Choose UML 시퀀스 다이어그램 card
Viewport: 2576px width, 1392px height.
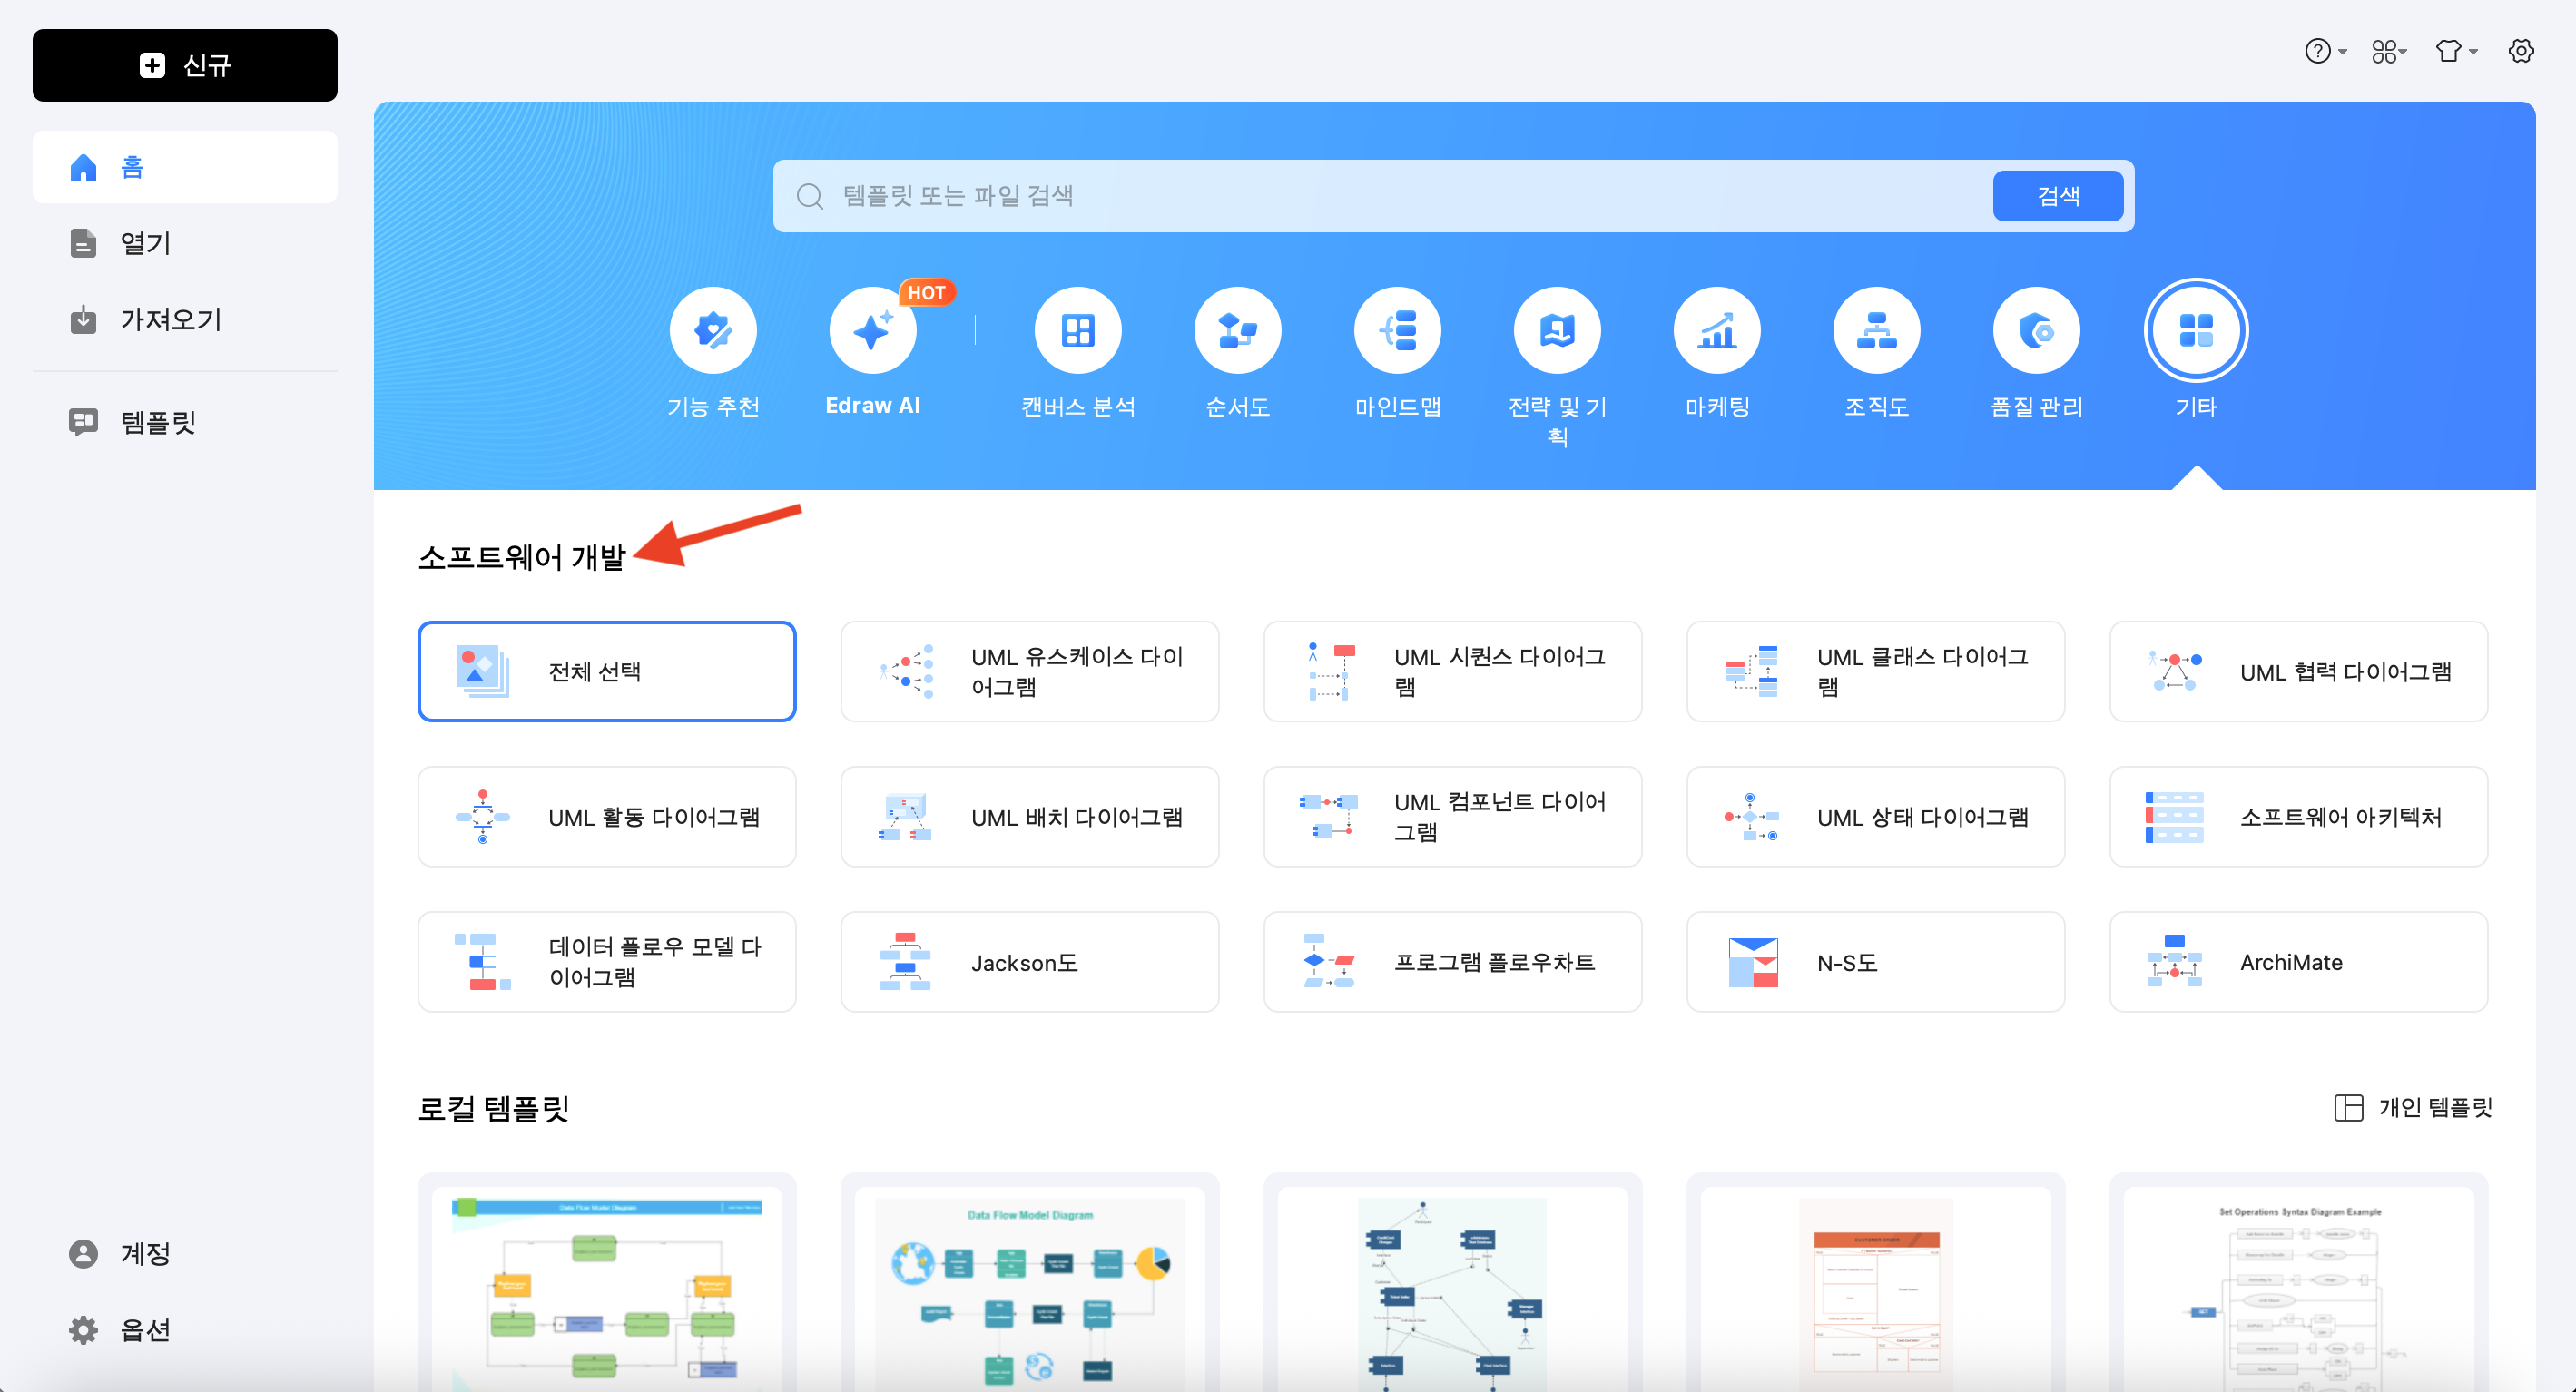pyautogui.click(x=1453, y=671)
